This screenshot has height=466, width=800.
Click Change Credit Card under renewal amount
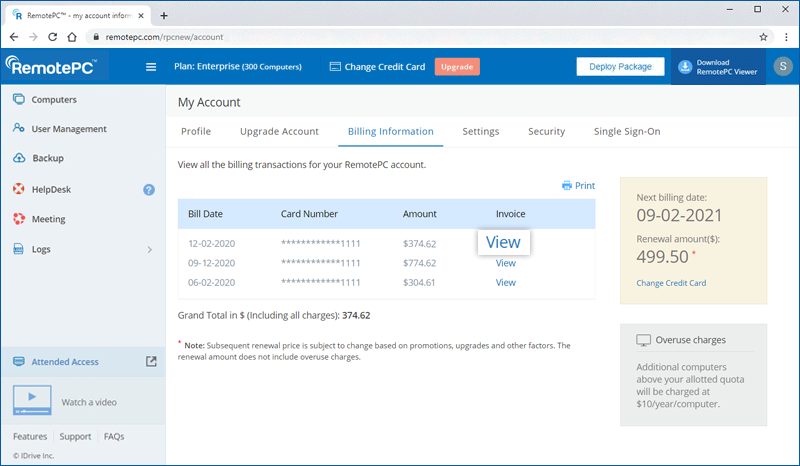tap(671, 283)
